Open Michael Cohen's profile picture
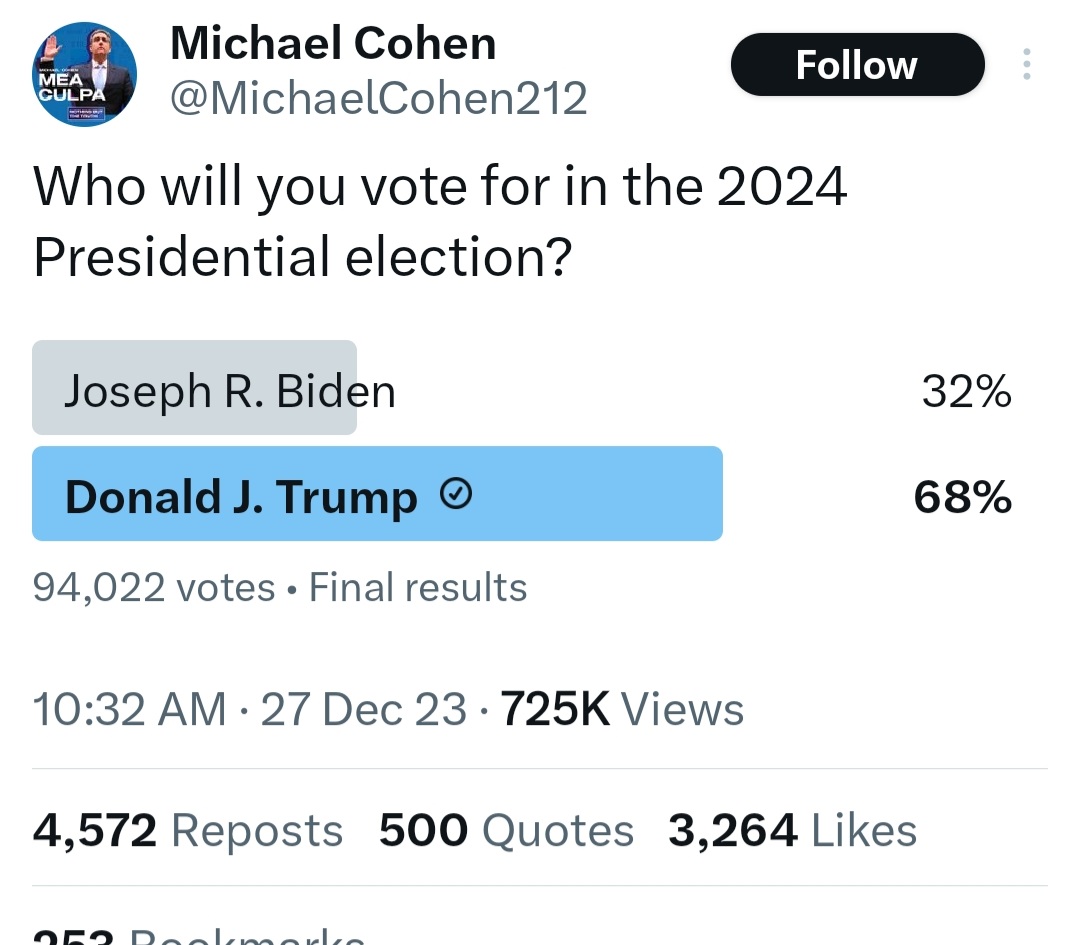This screenshot has height=945, width=1080. tap(85, 74)
